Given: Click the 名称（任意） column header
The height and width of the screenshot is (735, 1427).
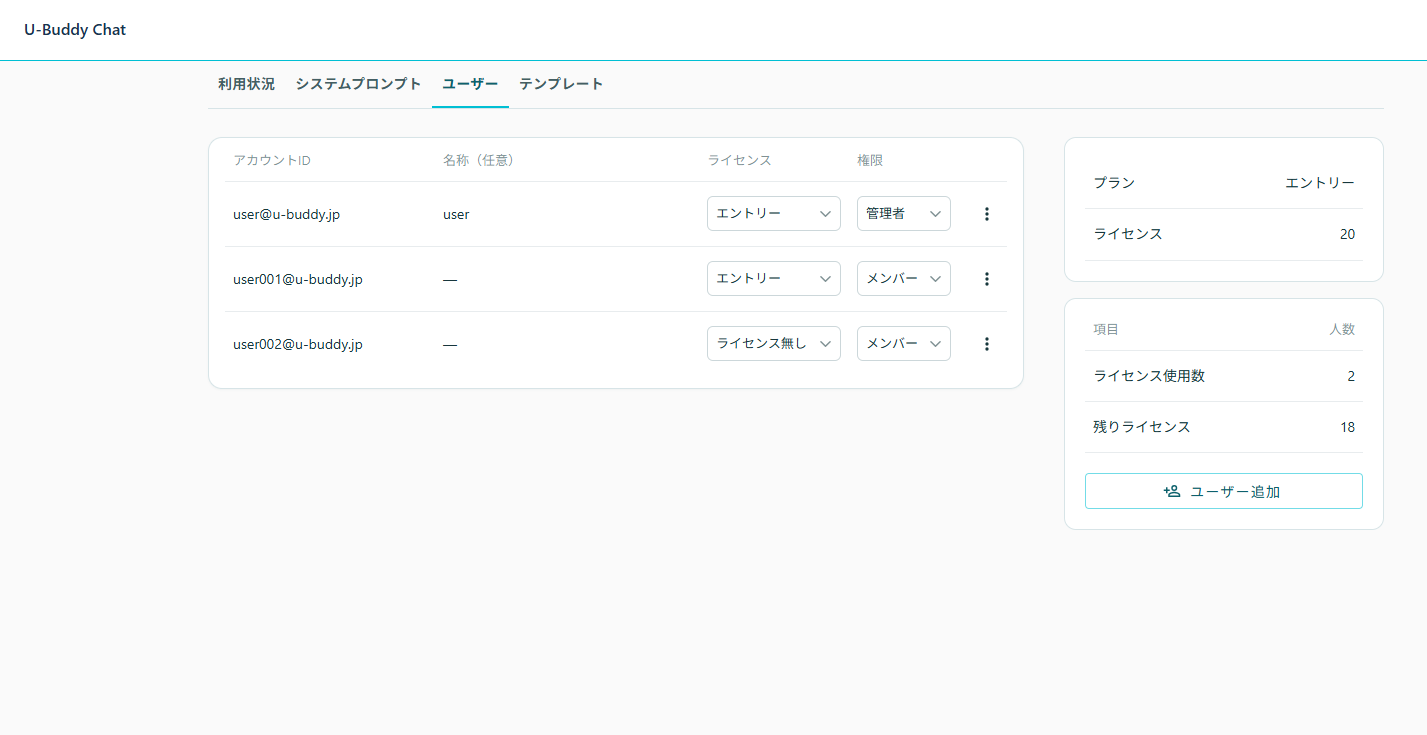Looking at the screenshot, I should coord(478,160).
